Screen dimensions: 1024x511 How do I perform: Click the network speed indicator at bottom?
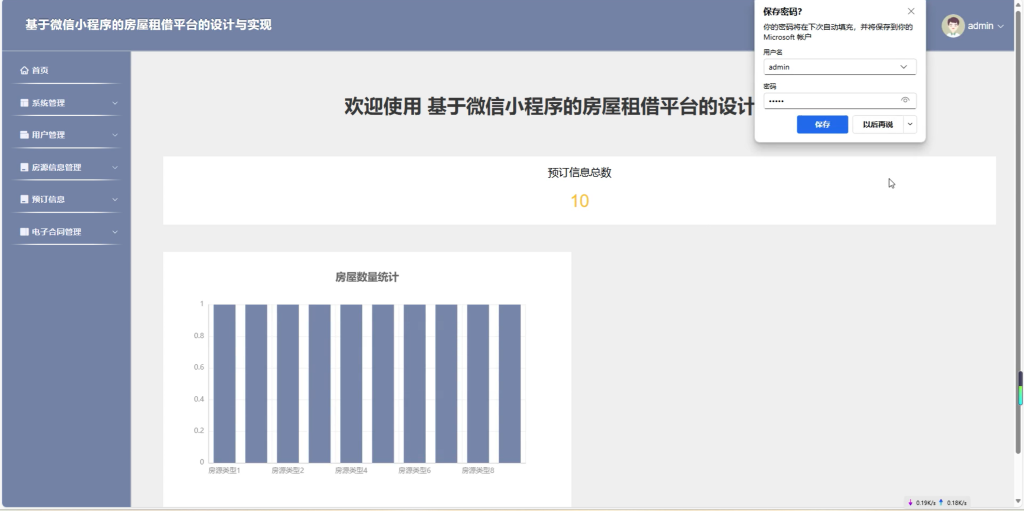click(x=937, y=503)
